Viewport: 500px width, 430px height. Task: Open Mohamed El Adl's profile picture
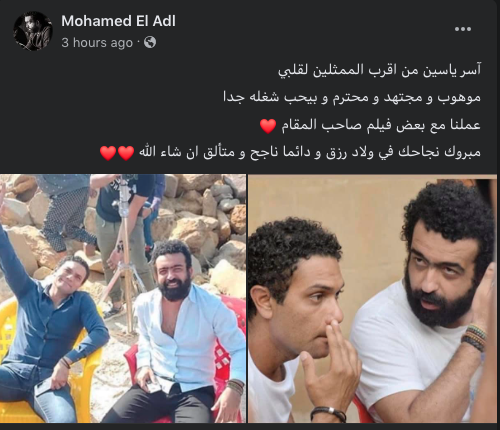(x=33, y=31)
